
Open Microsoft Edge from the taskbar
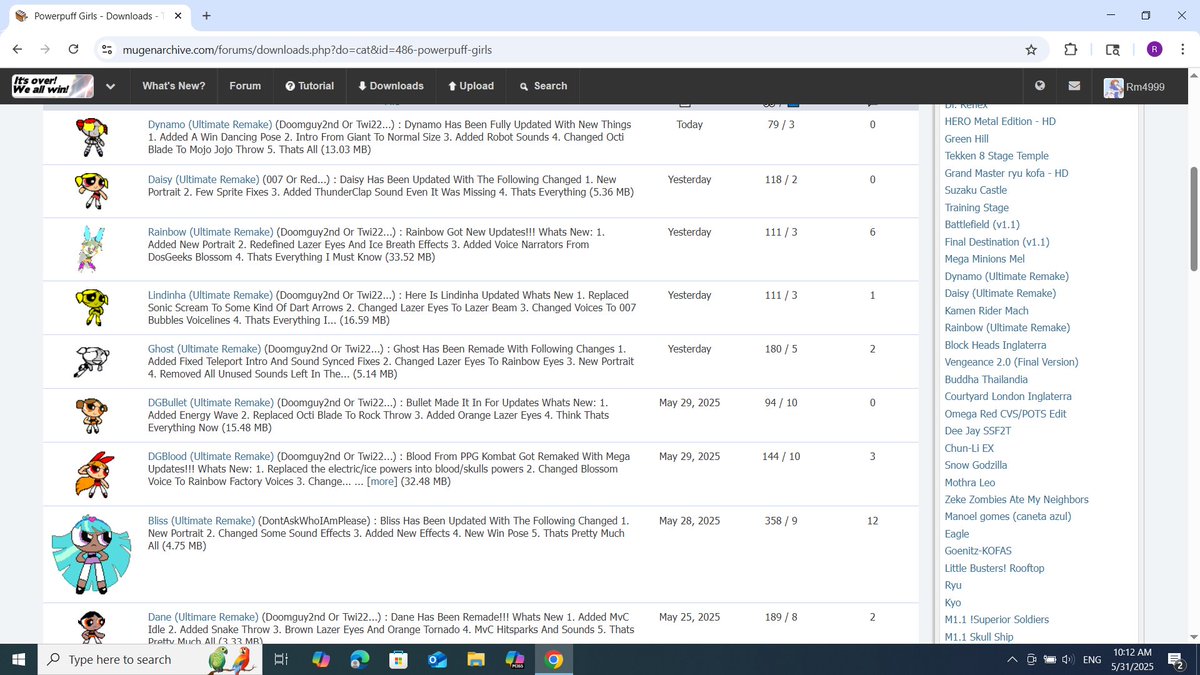(359, 659)
